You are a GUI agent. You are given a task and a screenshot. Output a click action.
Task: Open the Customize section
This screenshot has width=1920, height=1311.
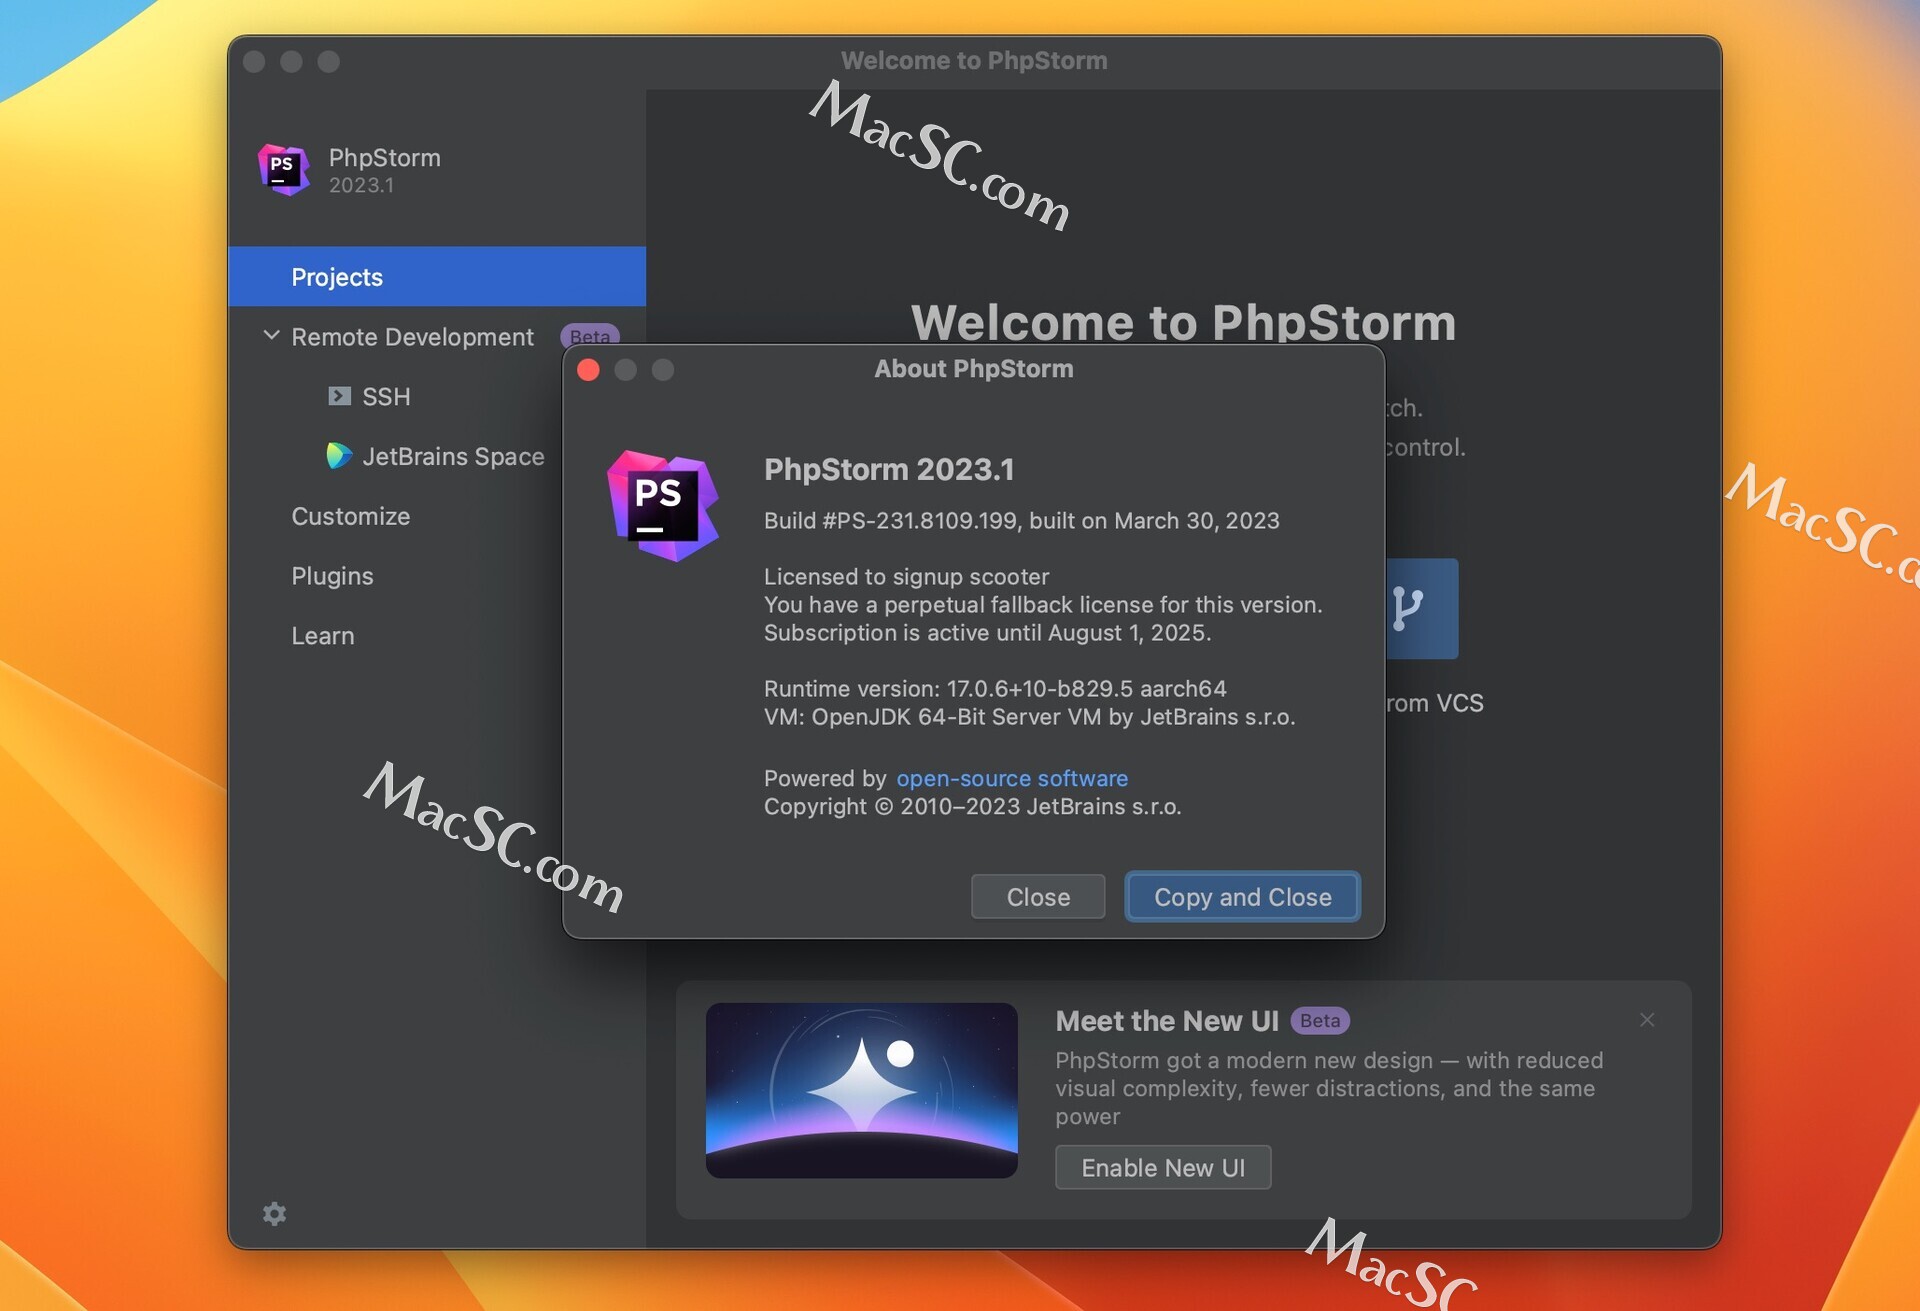click(x=350, y=516)
